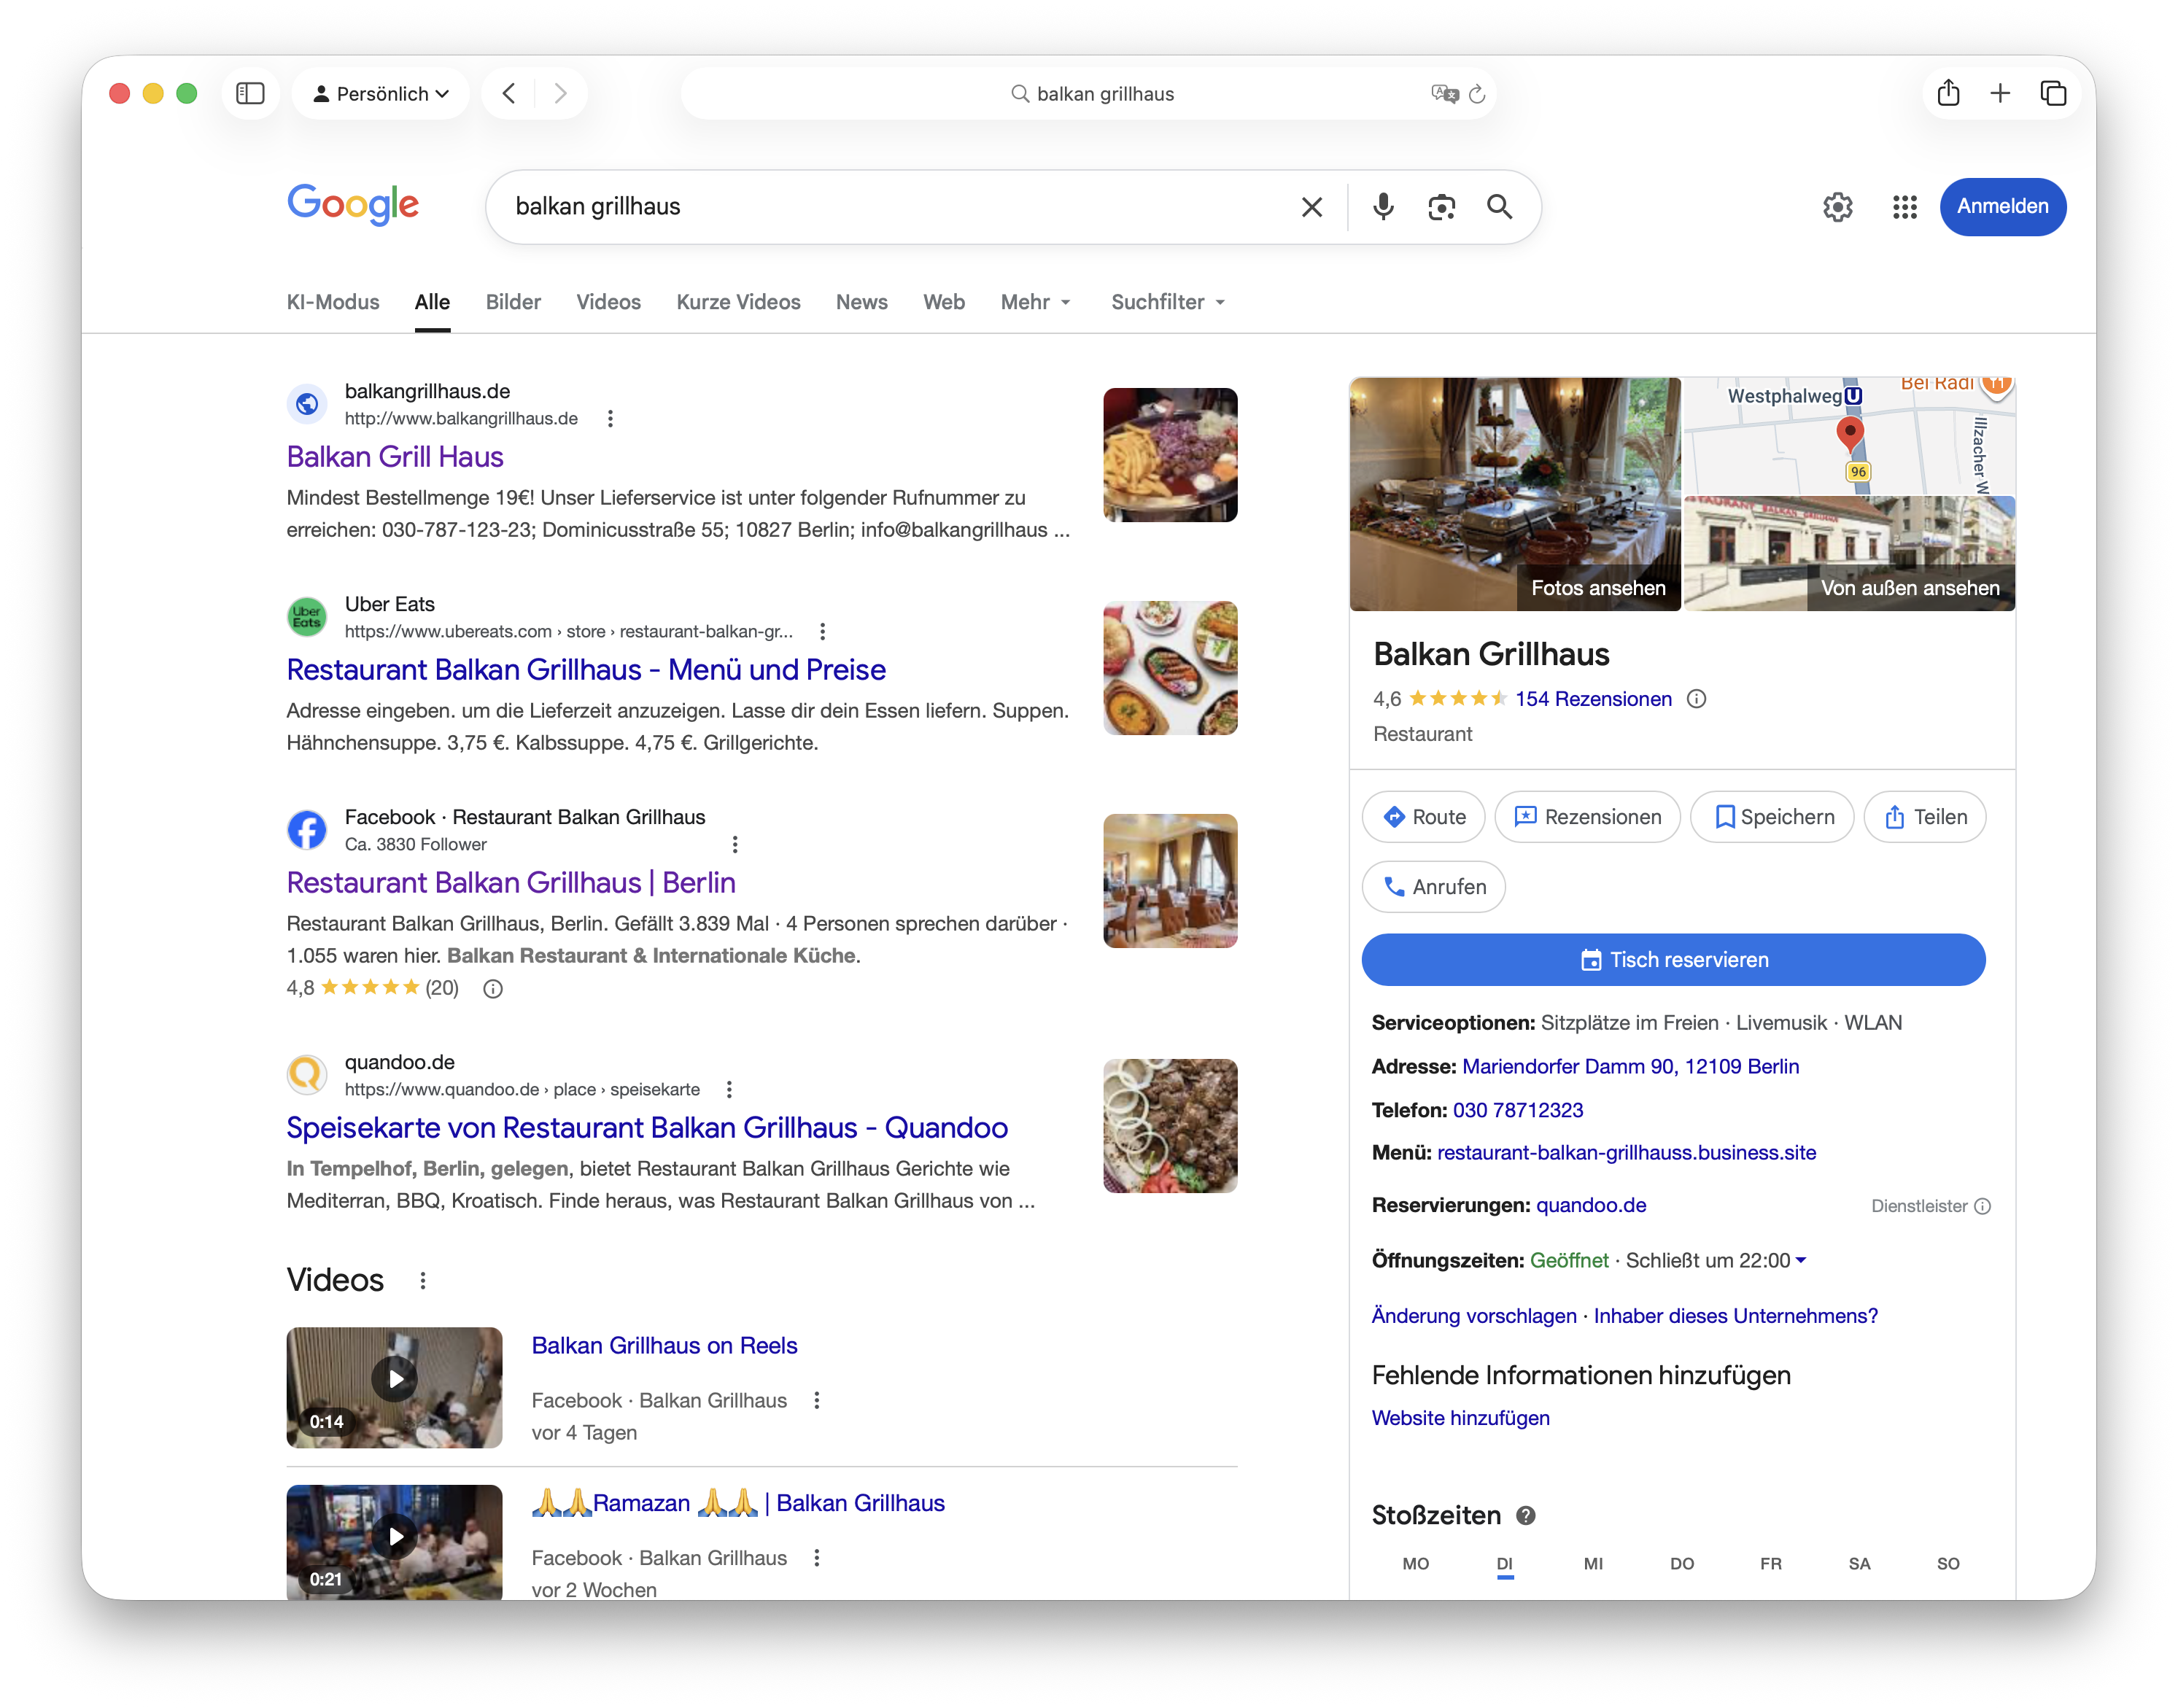Screen dimensions: 2178x1708
Task: Expand the Mehr search menu
Action: tap(1034, 302)
